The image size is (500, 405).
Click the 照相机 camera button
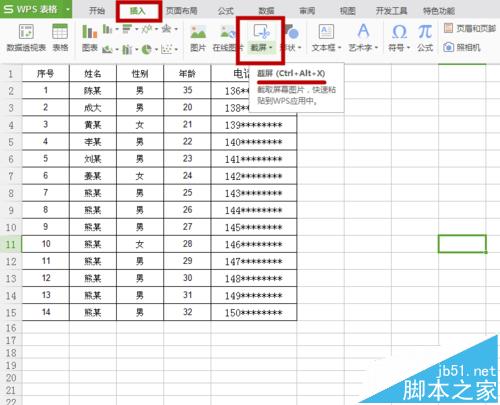[x=462, y=48]
